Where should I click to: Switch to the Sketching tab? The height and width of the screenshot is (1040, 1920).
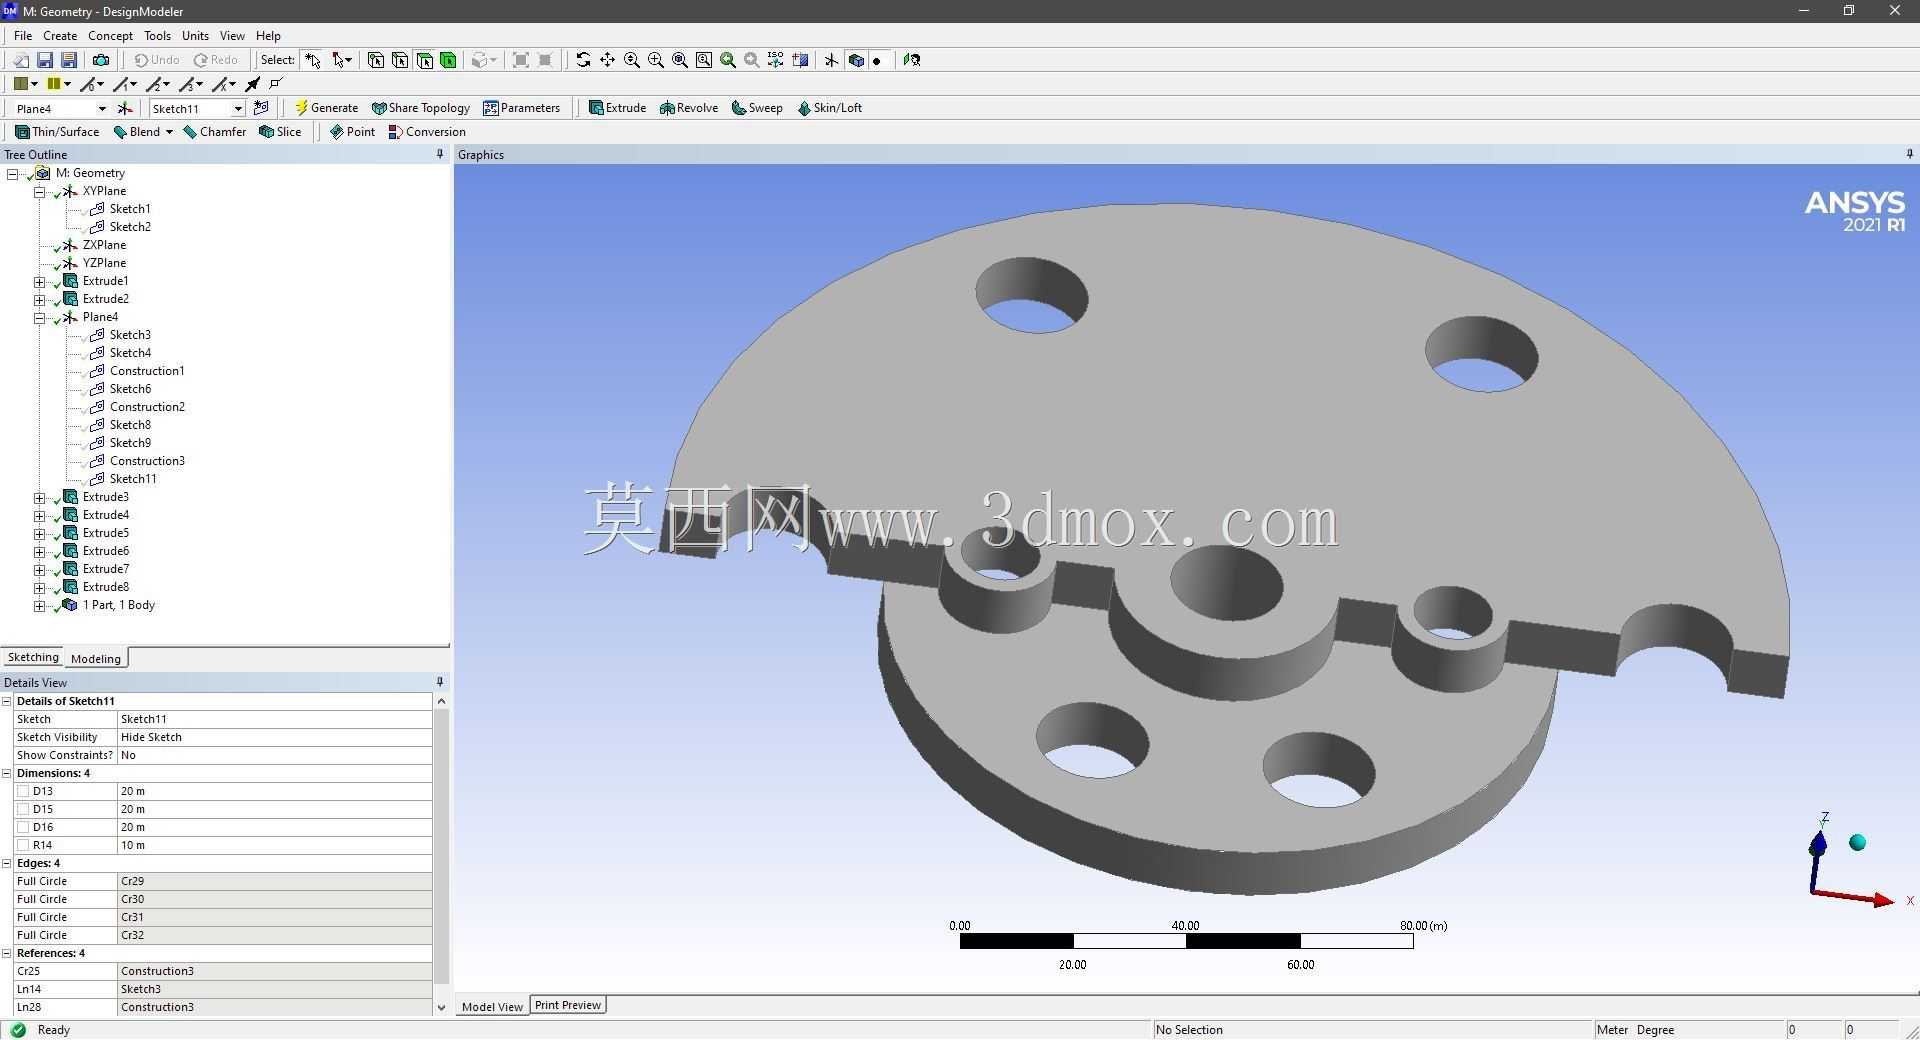(33, 657)
